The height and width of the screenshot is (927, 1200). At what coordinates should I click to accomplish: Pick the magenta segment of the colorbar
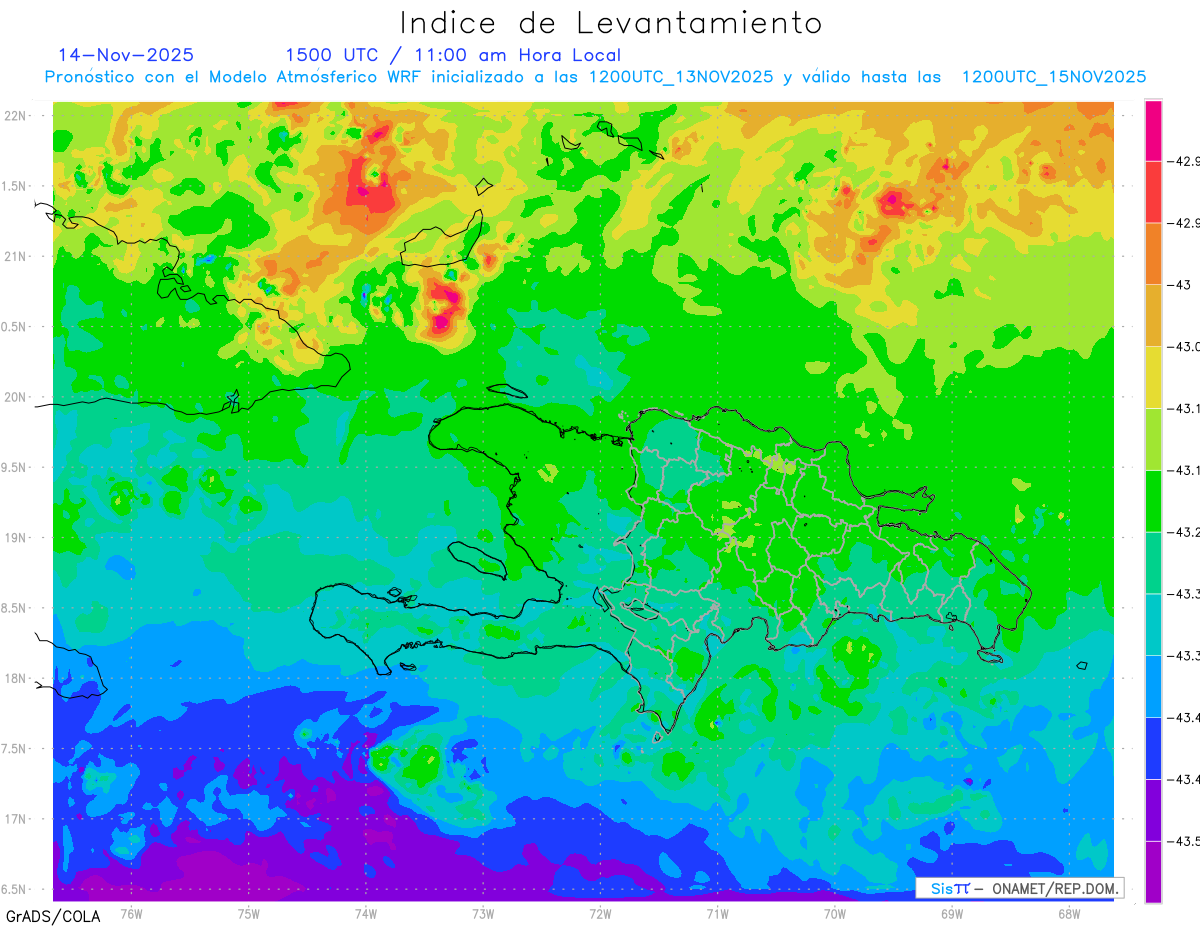1153,130
